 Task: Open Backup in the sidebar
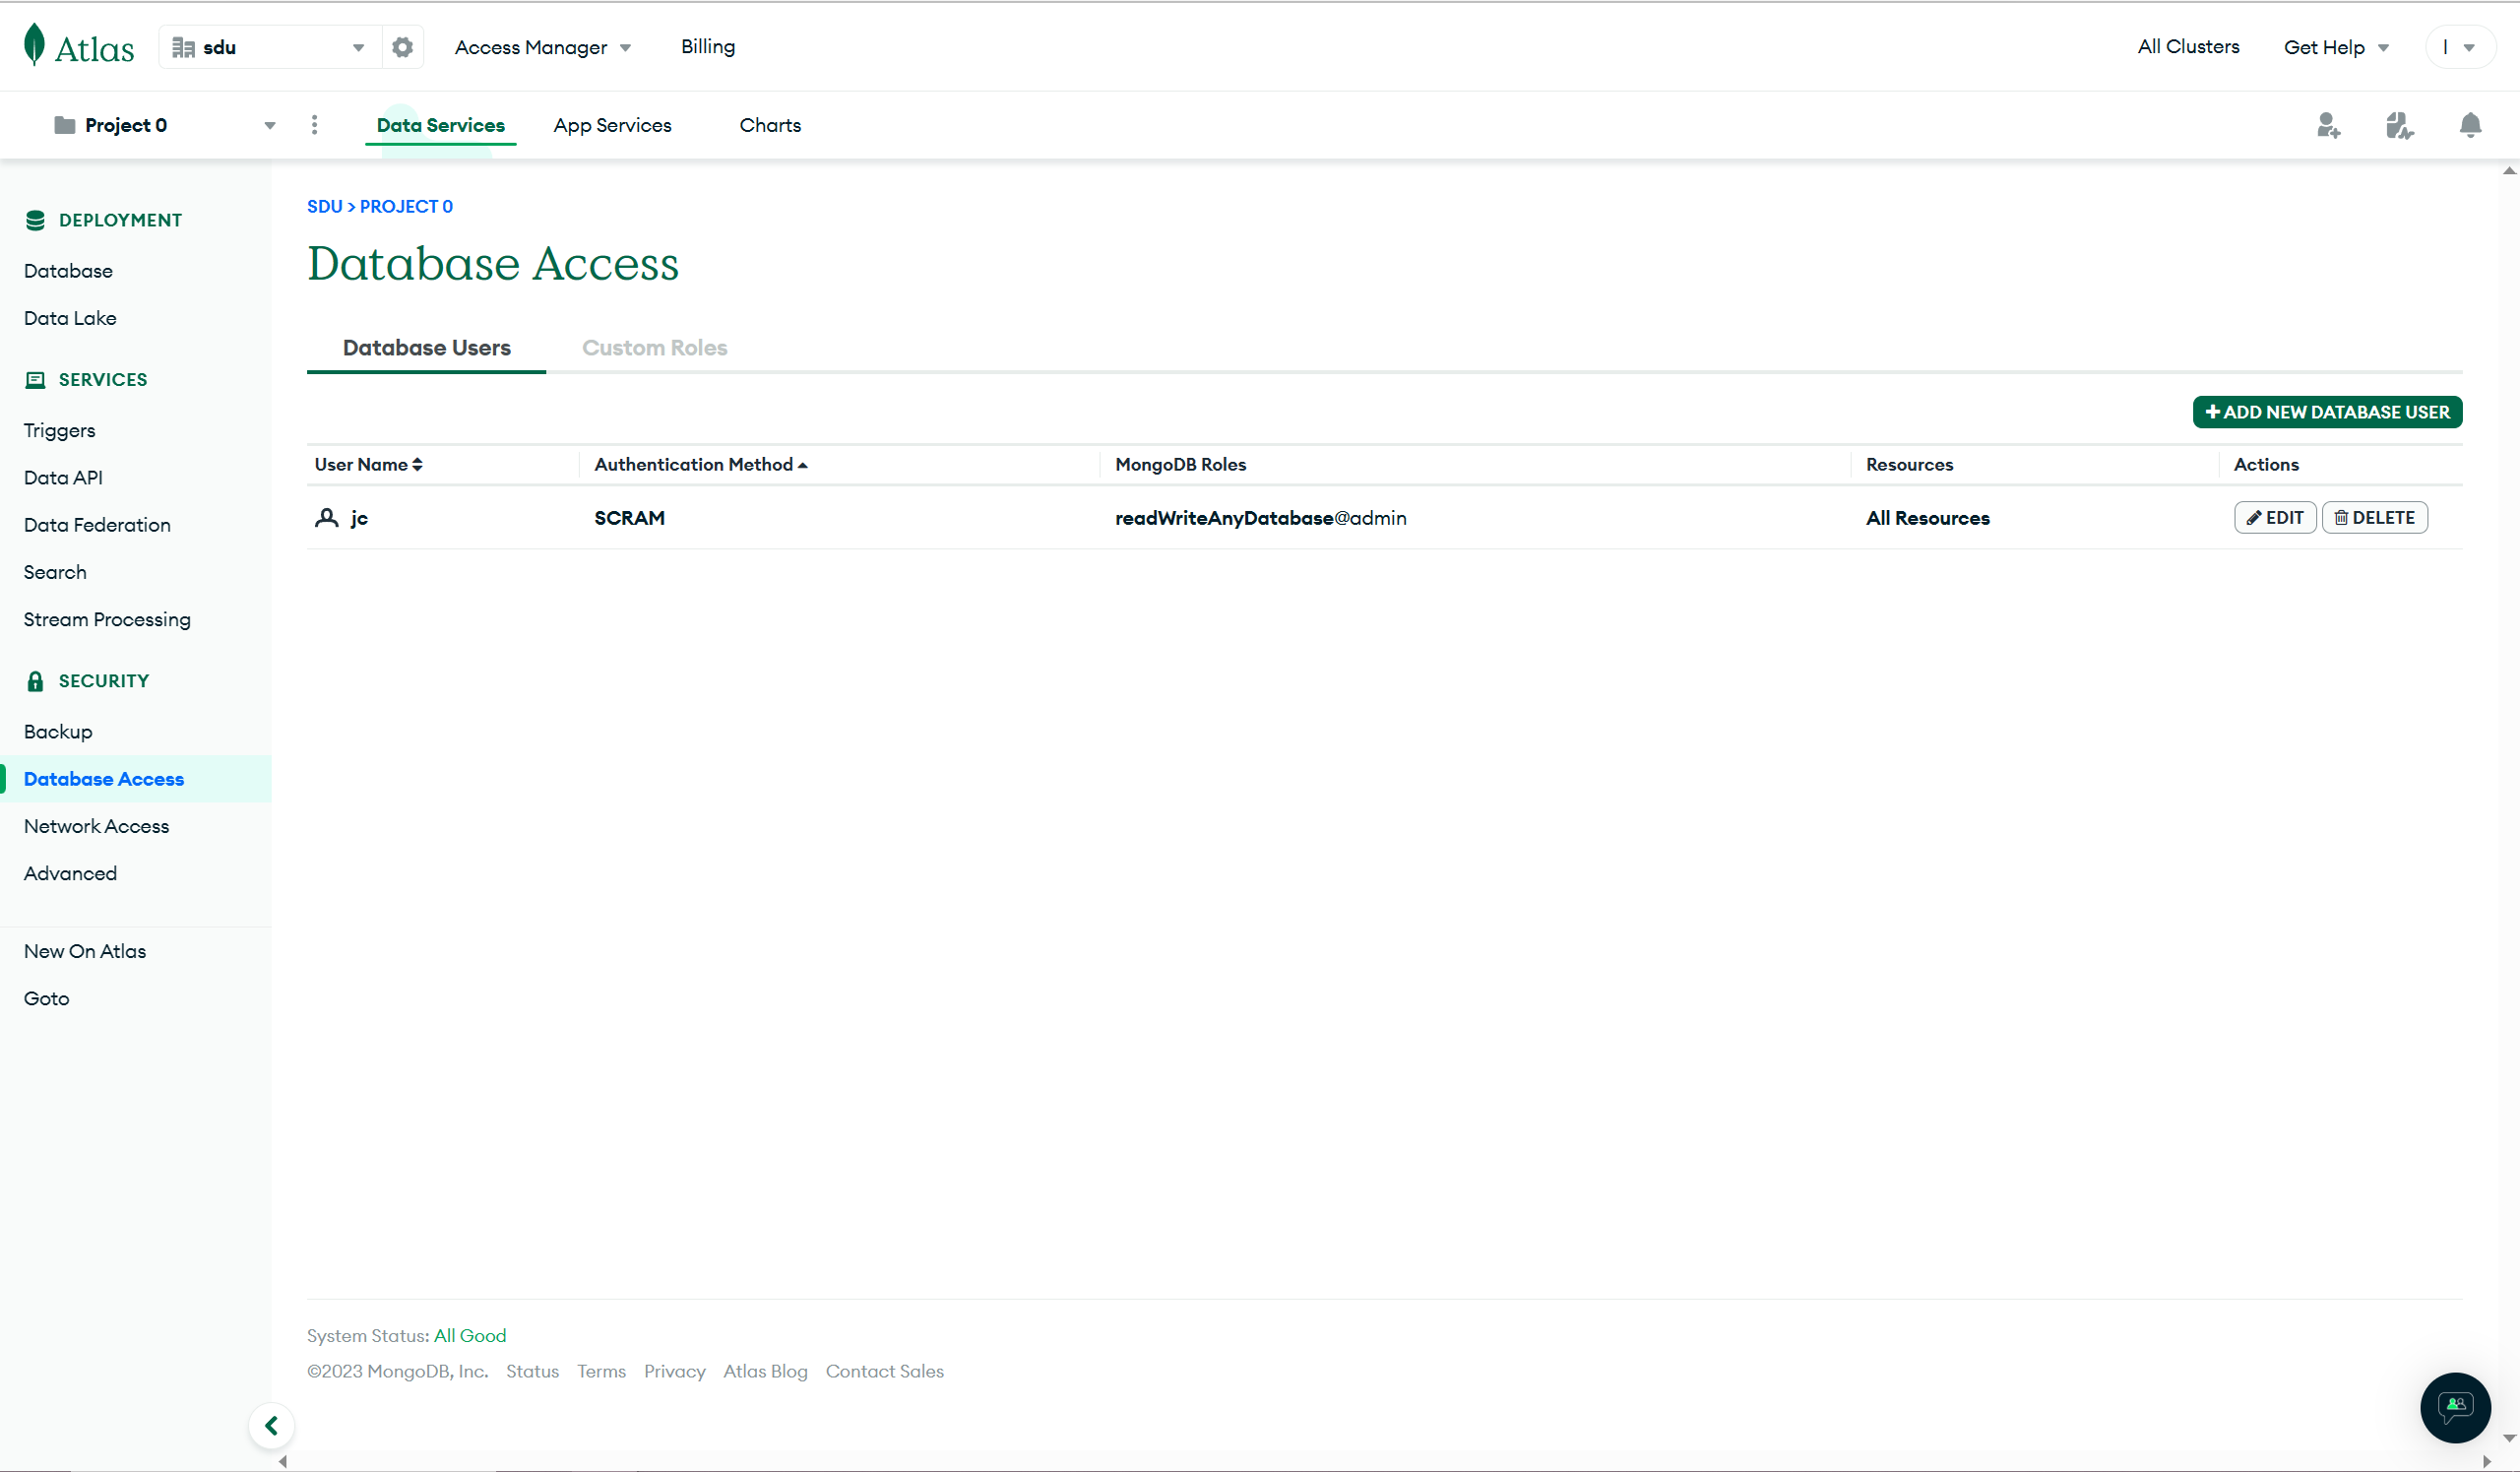pyautogui.click(x=58, y=731)
